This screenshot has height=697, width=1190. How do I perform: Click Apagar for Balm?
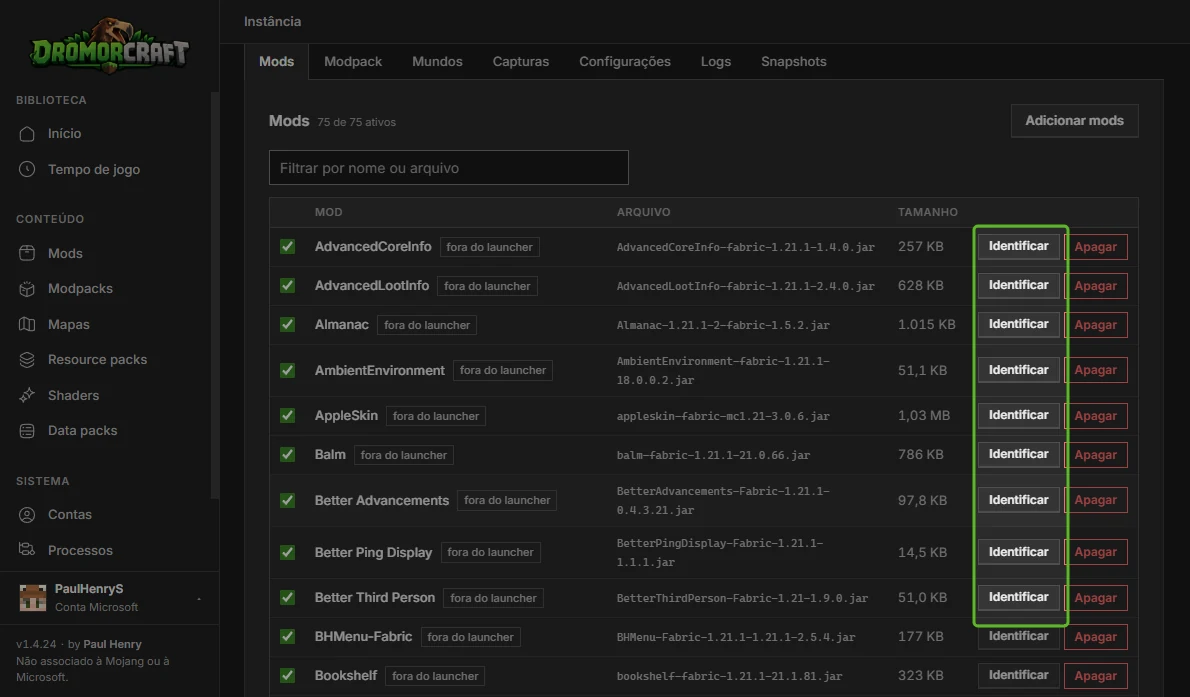click(1096, 455)
